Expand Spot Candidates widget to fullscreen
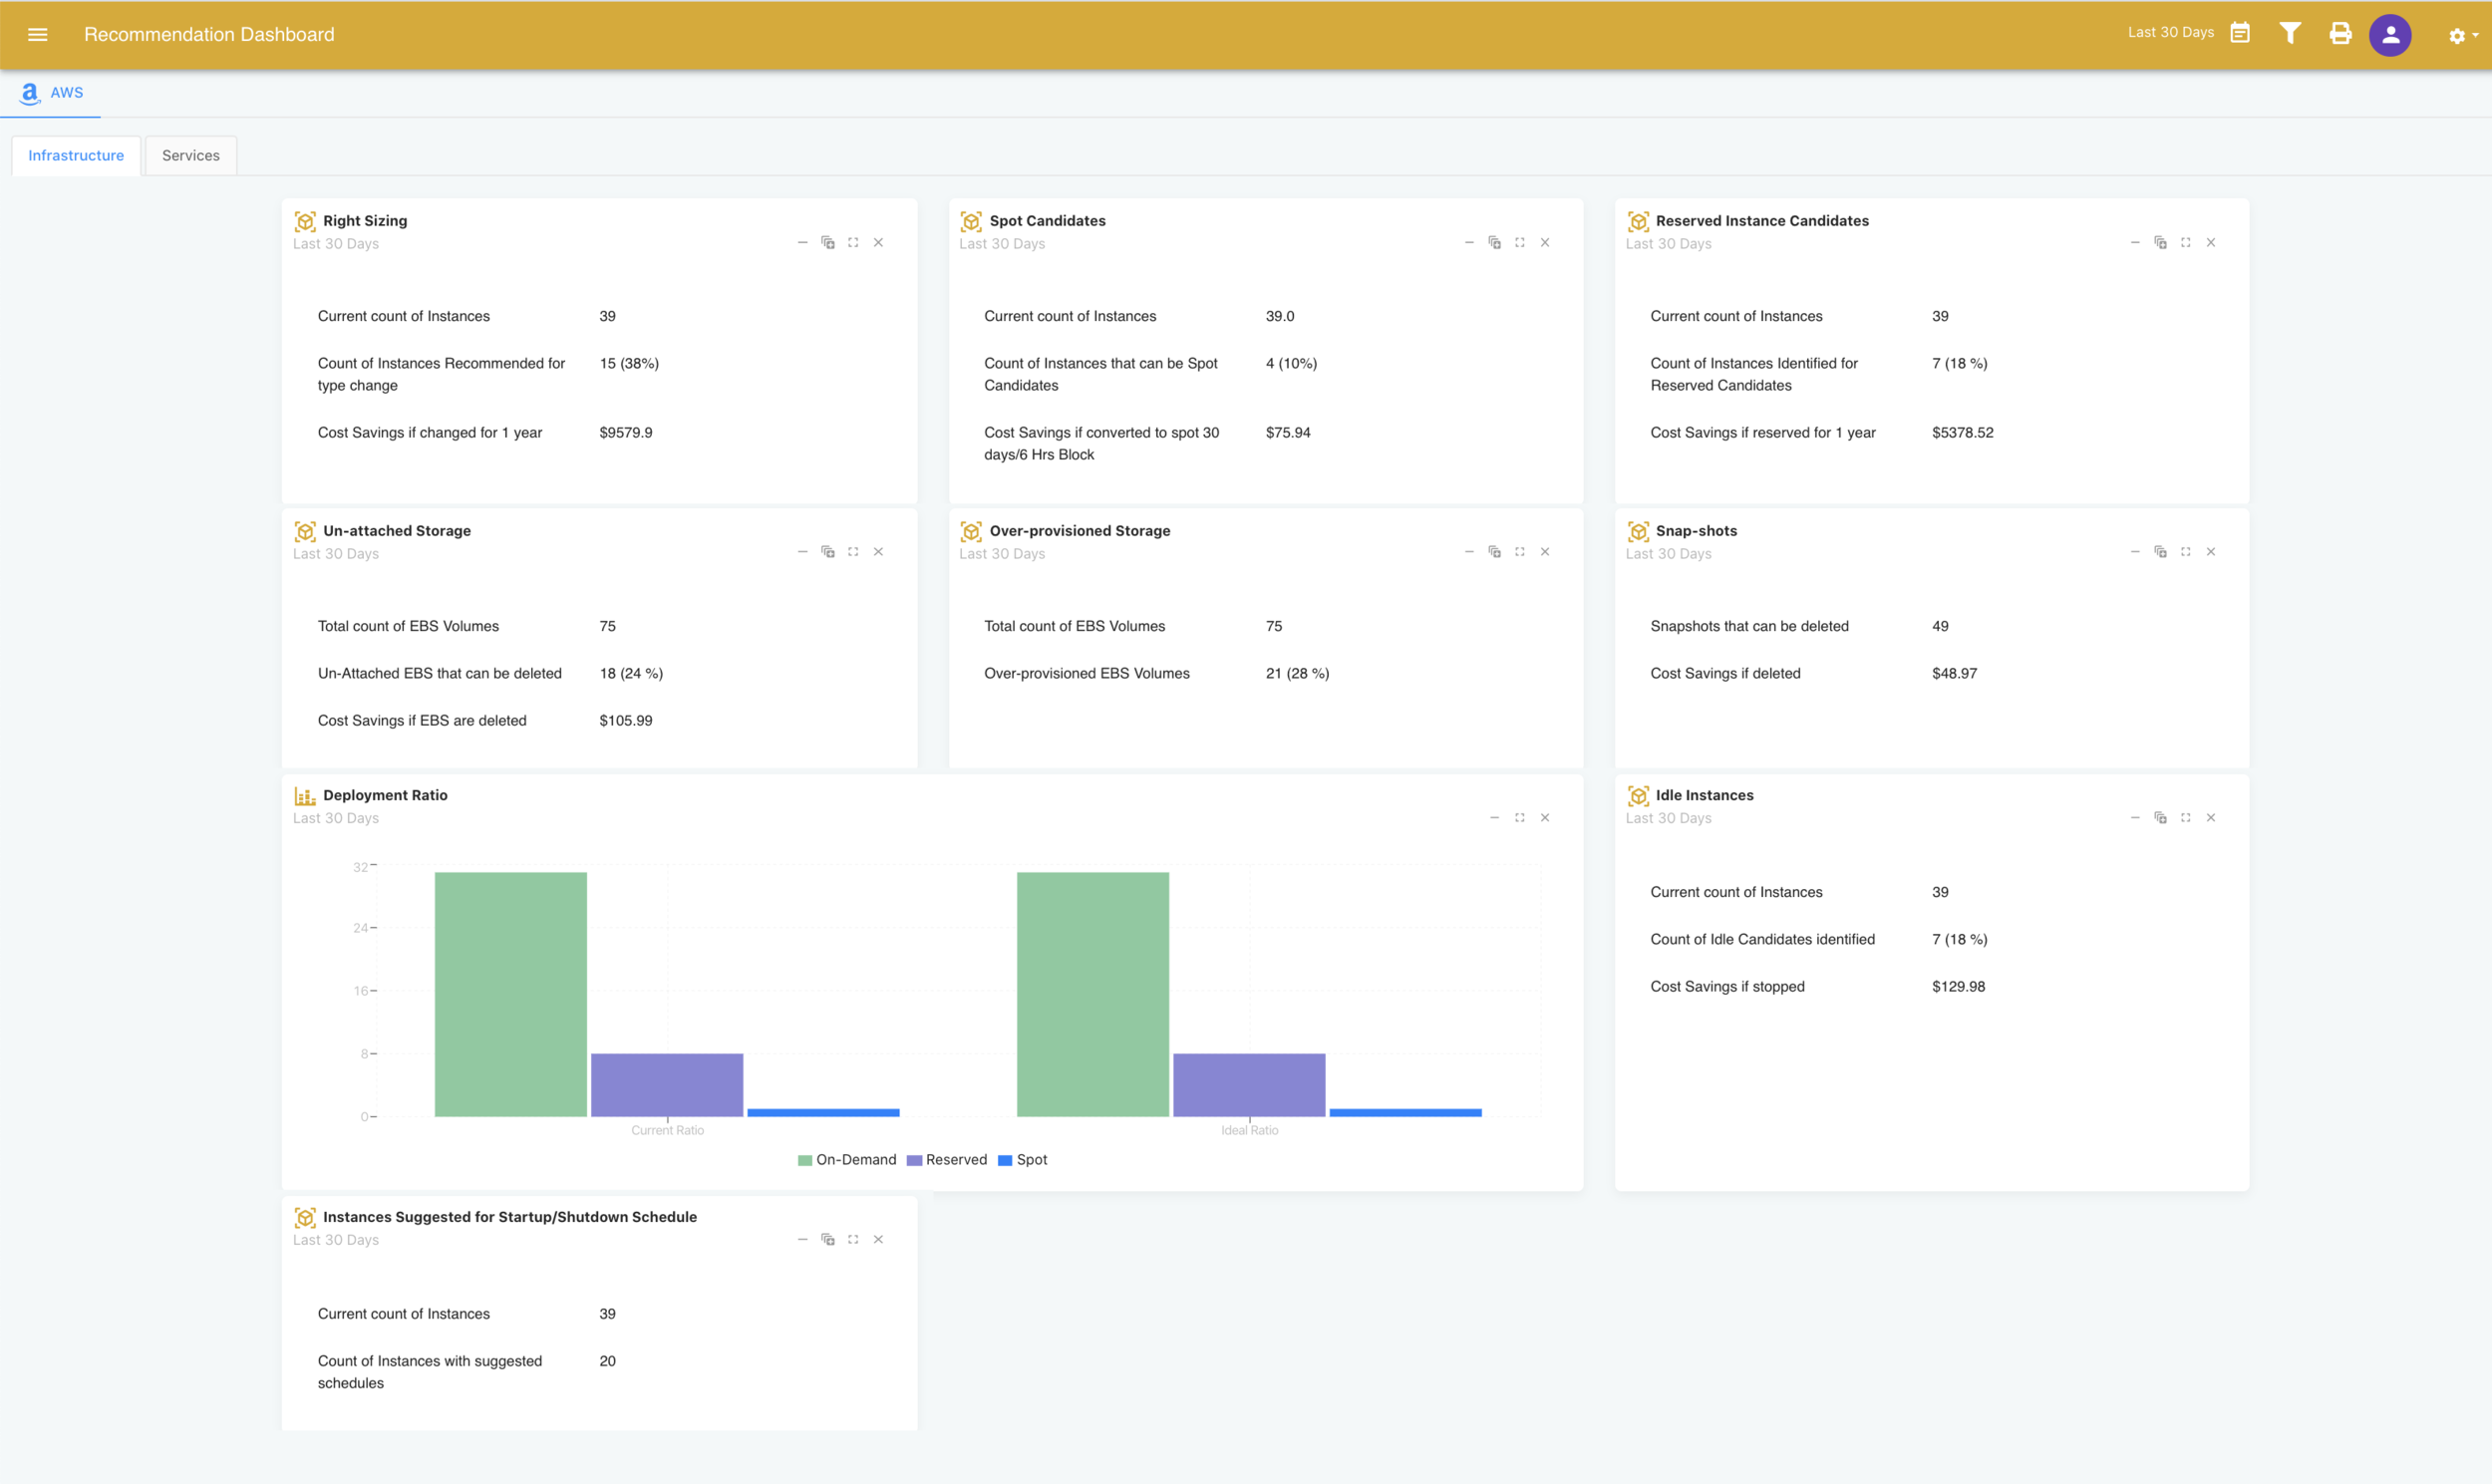 point(1519,243)
